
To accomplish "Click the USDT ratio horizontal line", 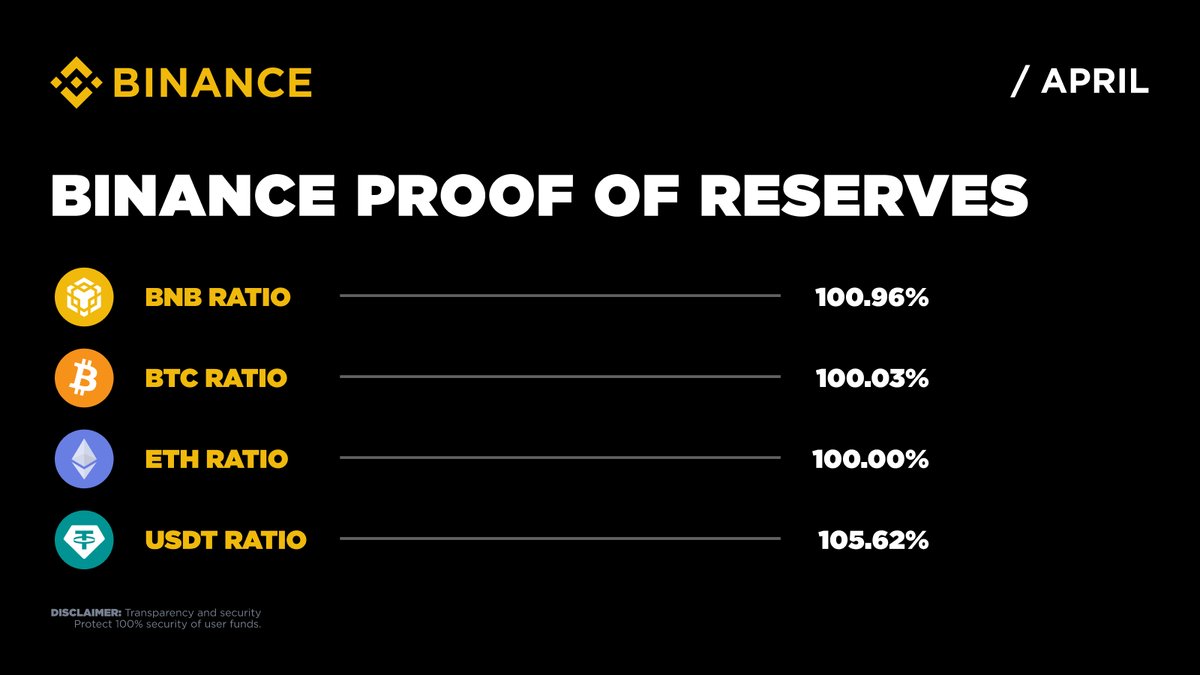I will coord(559,539).
